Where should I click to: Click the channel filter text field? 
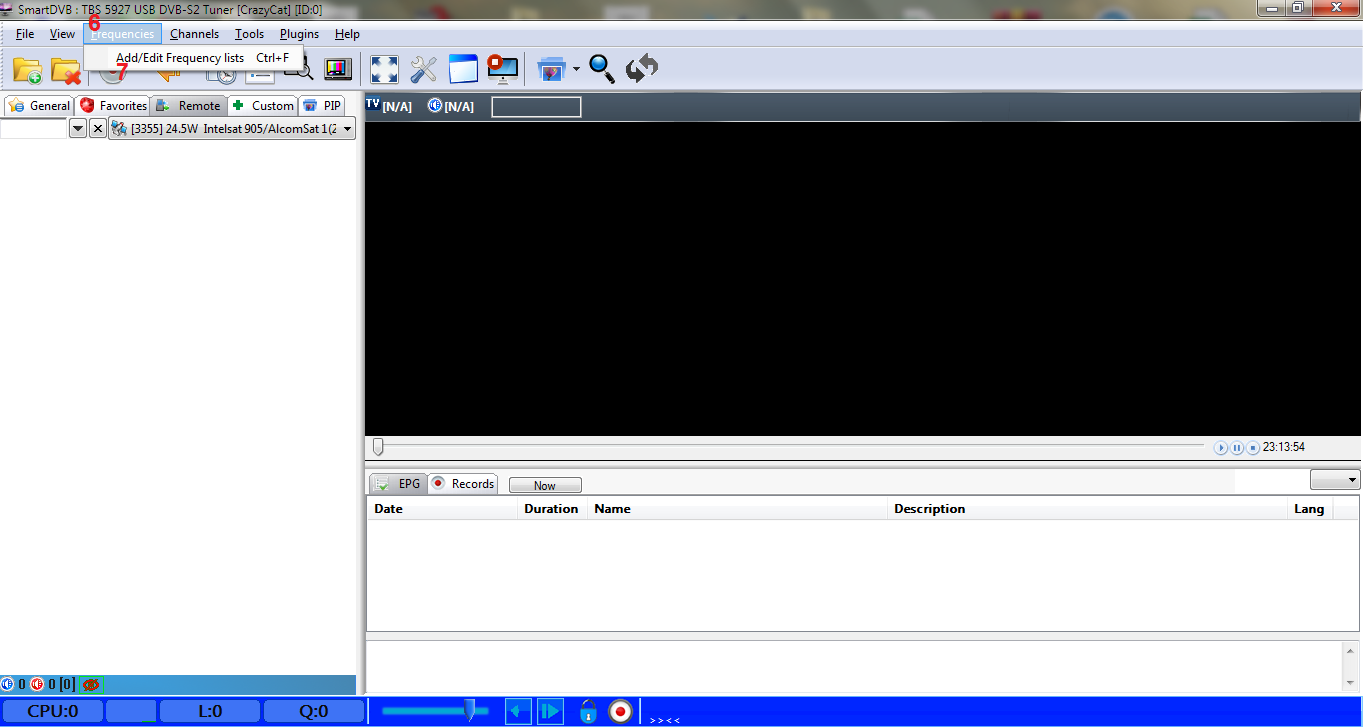tap(33, 128)
